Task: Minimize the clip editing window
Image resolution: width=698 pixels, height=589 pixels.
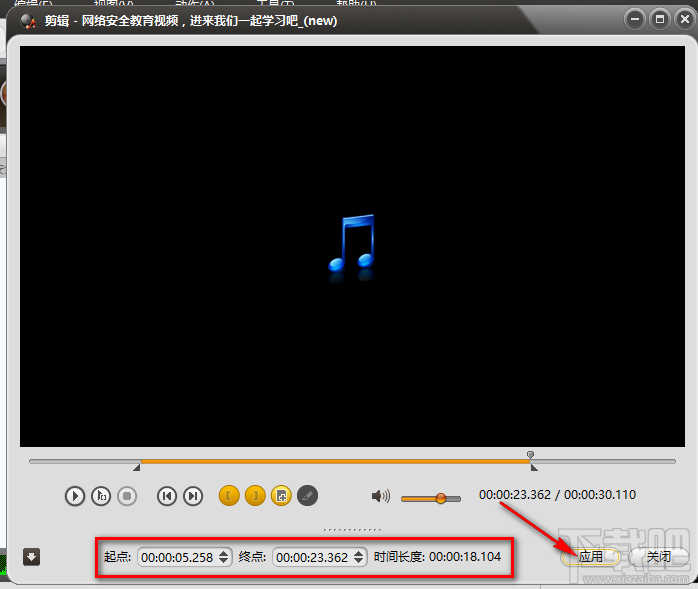Action: pyautogui.click(x=634, y=19)
